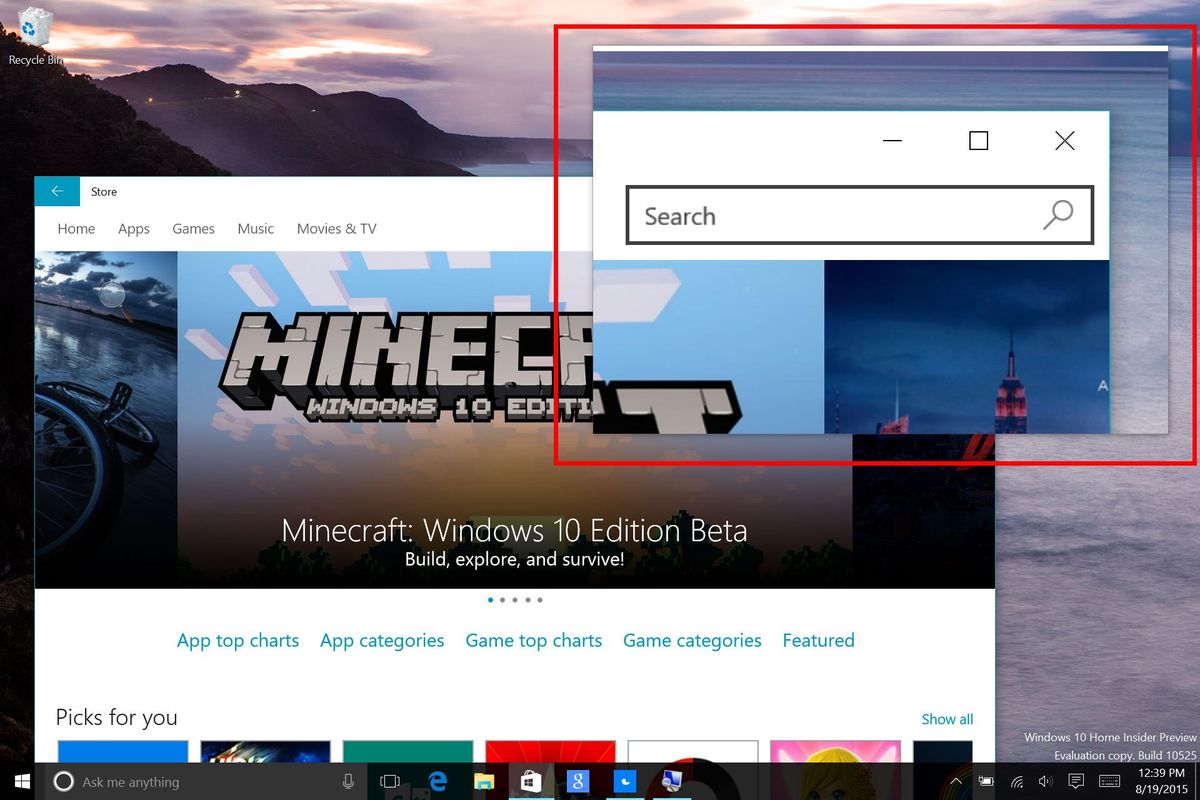The image size is (1200, 800).
Task: Click the Show all link for Picks
Action: pyautogui.click(x=946, y=719)
